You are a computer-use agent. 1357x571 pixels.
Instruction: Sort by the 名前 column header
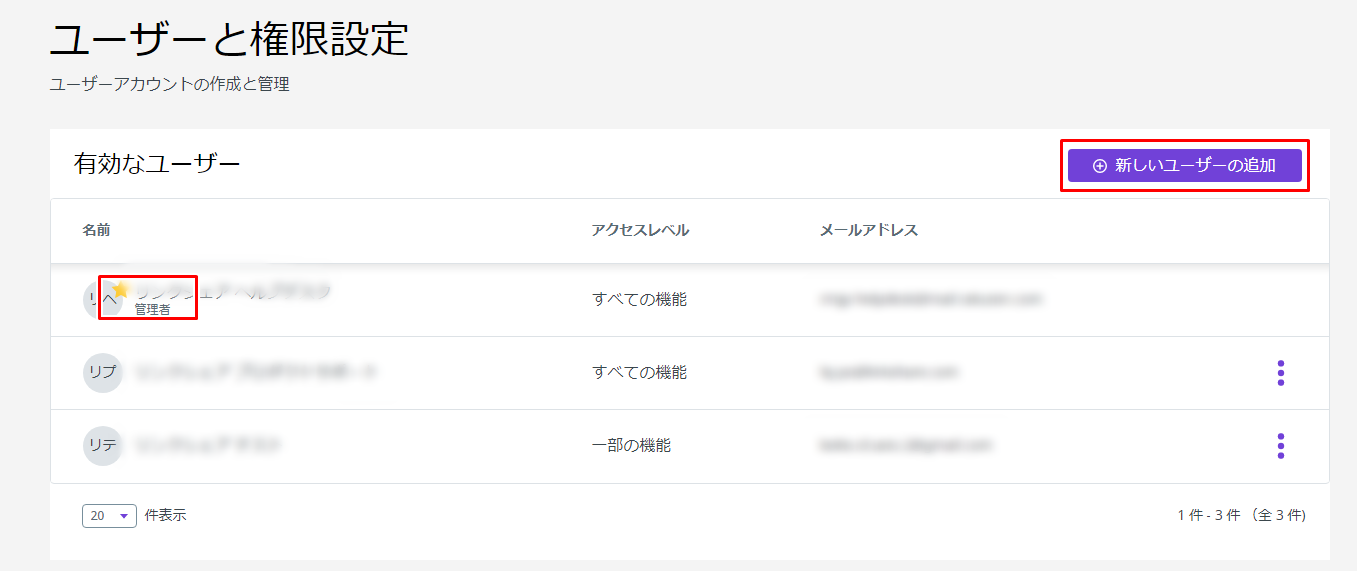point(96,231)
